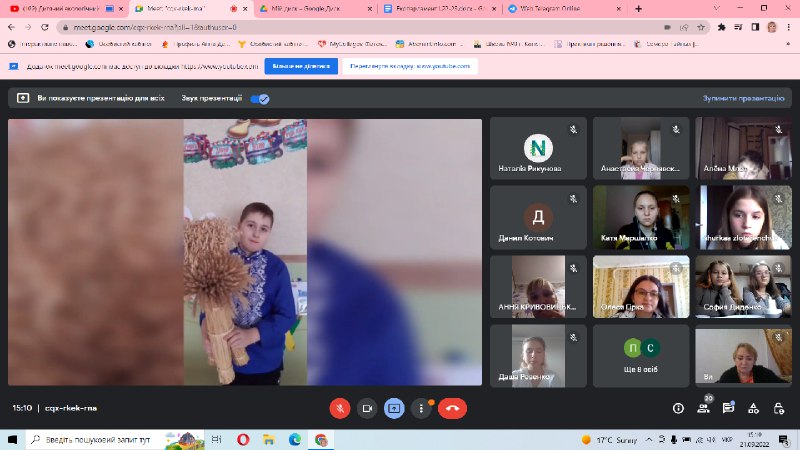Close the Meet browser tab
The width and height of the screenshot is (800, 450).
(245, 9)
